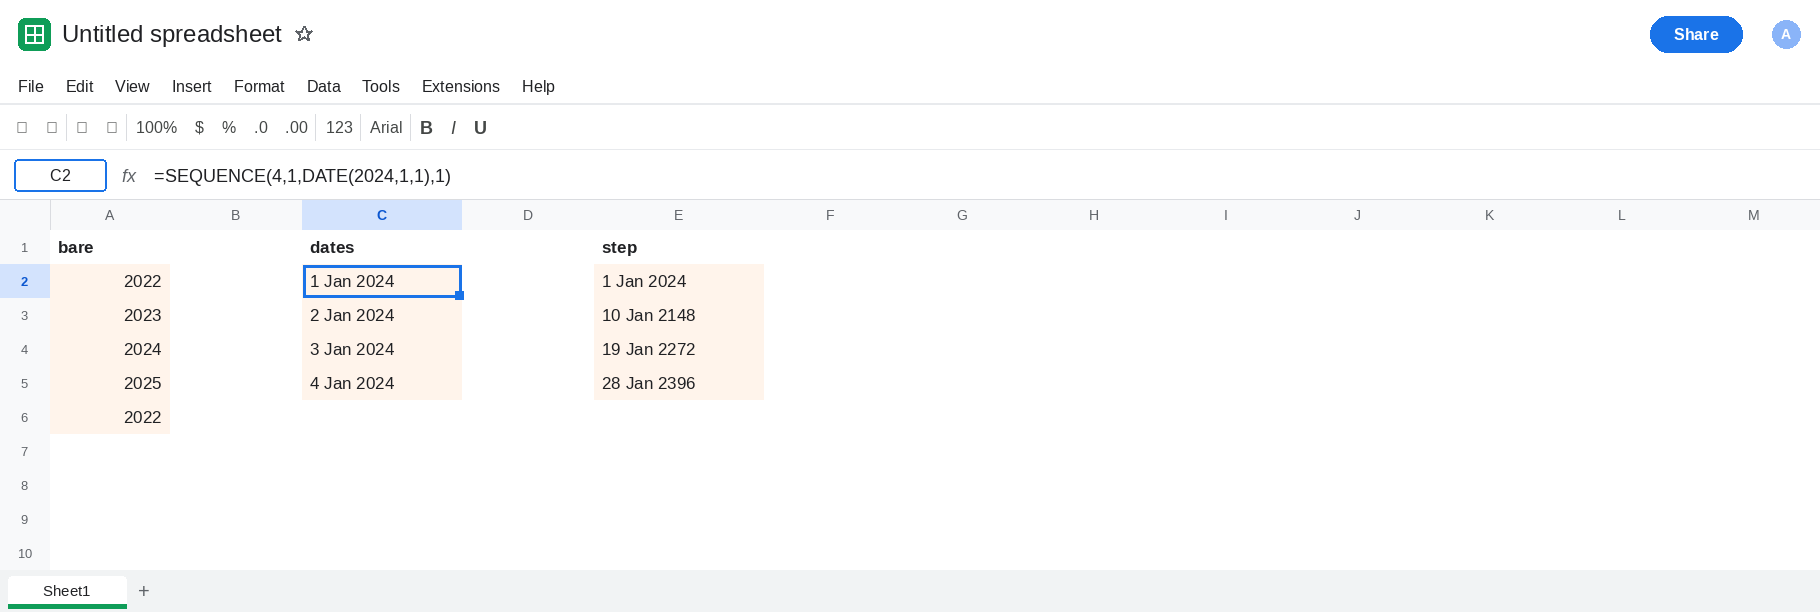1820x612 pixels.
Task: Select column G header
Action: click(962, 215)
